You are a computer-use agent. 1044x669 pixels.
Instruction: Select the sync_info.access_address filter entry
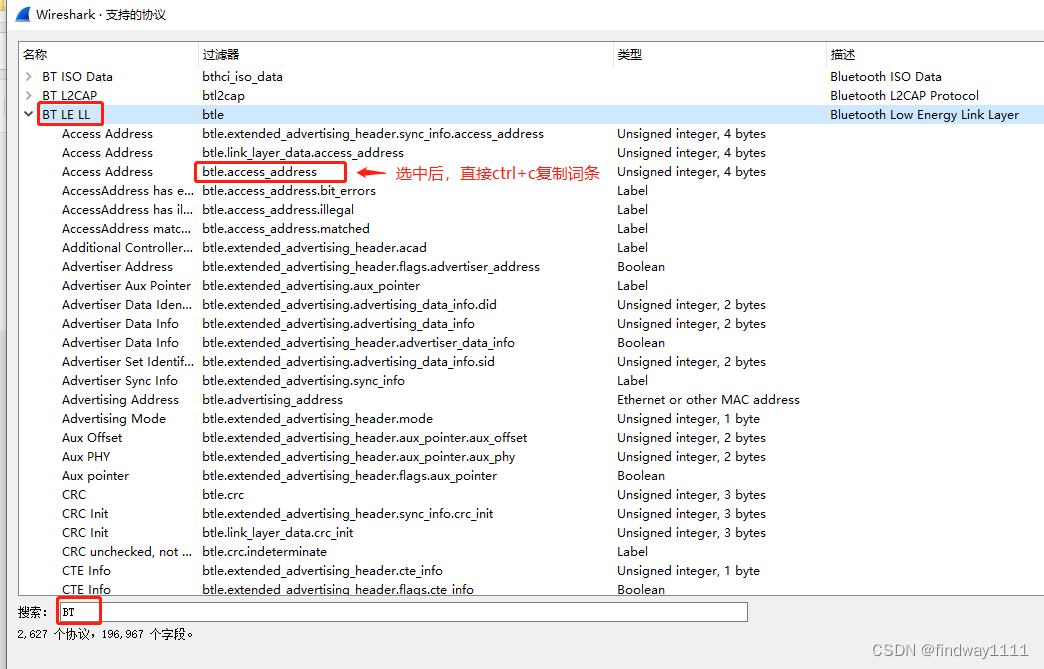click(373, 134)
